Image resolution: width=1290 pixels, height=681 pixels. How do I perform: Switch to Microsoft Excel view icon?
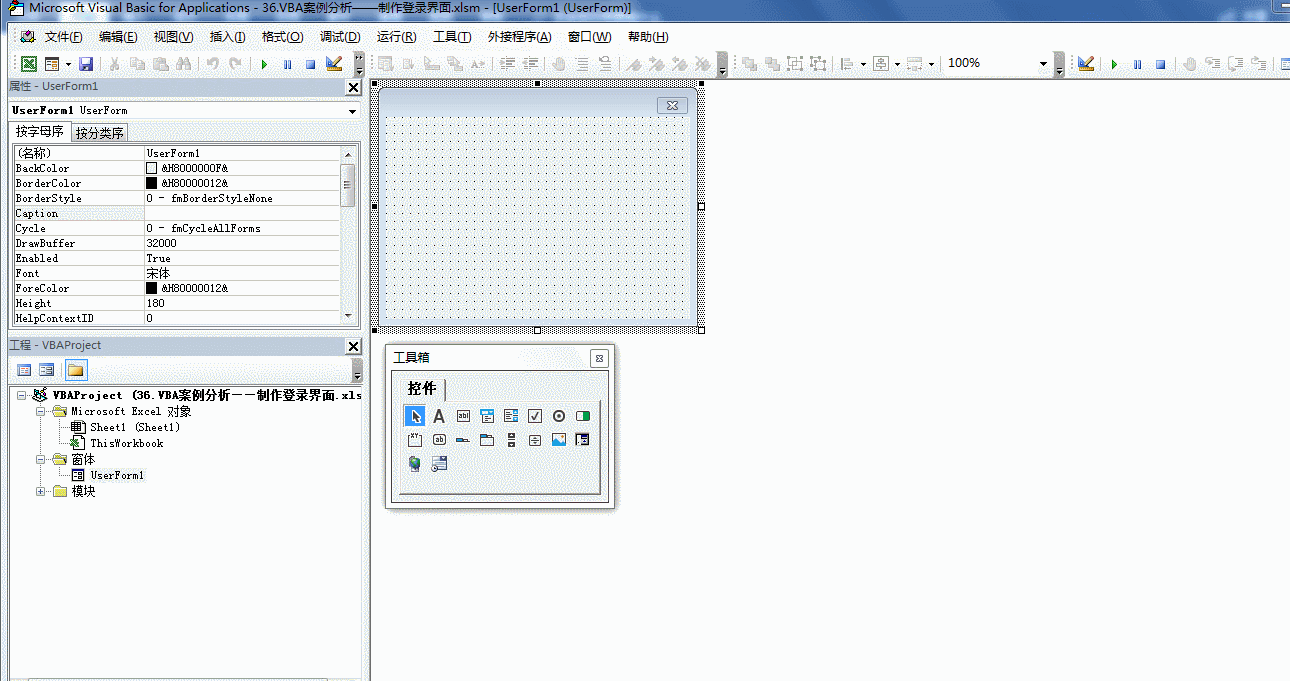(x=28, y=64)
